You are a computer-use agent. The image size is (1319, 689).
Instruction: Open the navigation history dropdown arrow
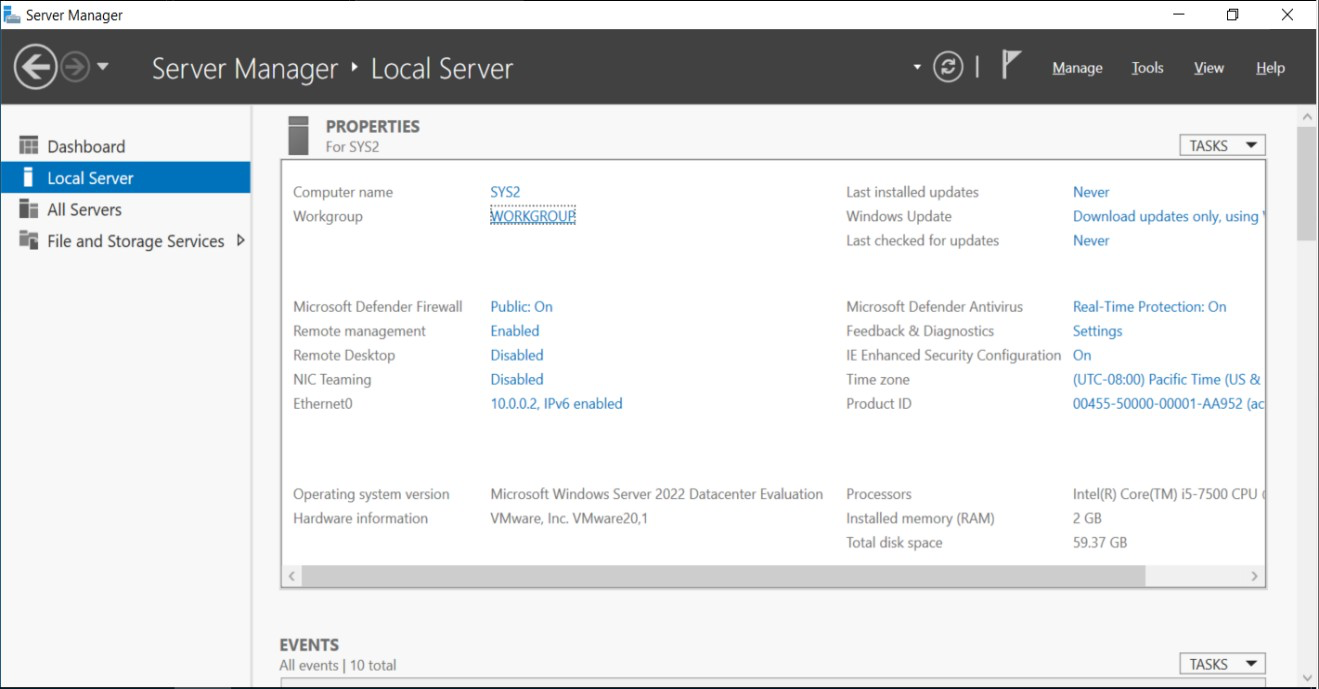coord(102,68)
